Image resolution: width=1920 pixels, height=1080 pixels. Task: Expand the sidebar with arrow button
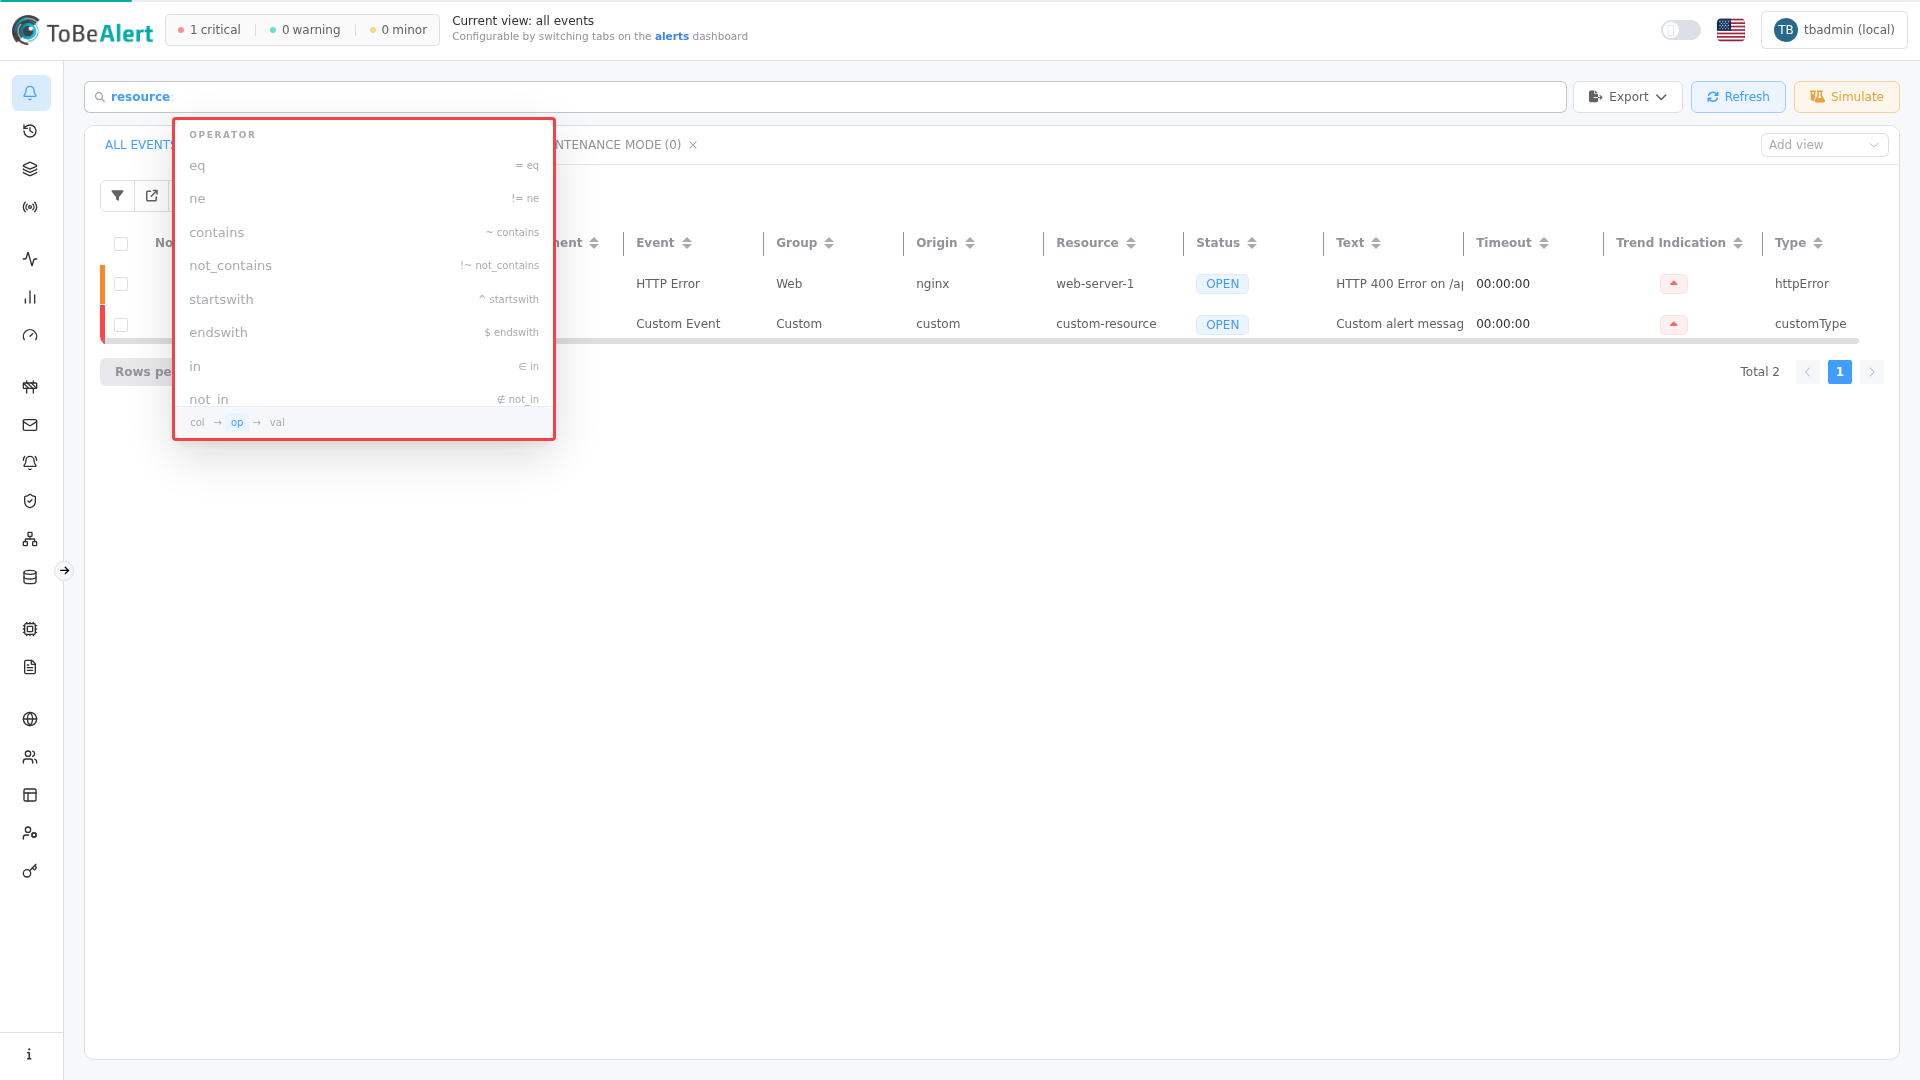[x=64, y=571]
